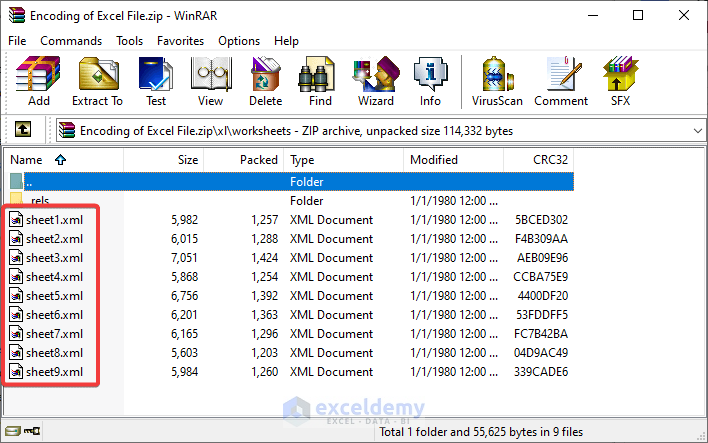Add an archive Comment

coord(562,74)
